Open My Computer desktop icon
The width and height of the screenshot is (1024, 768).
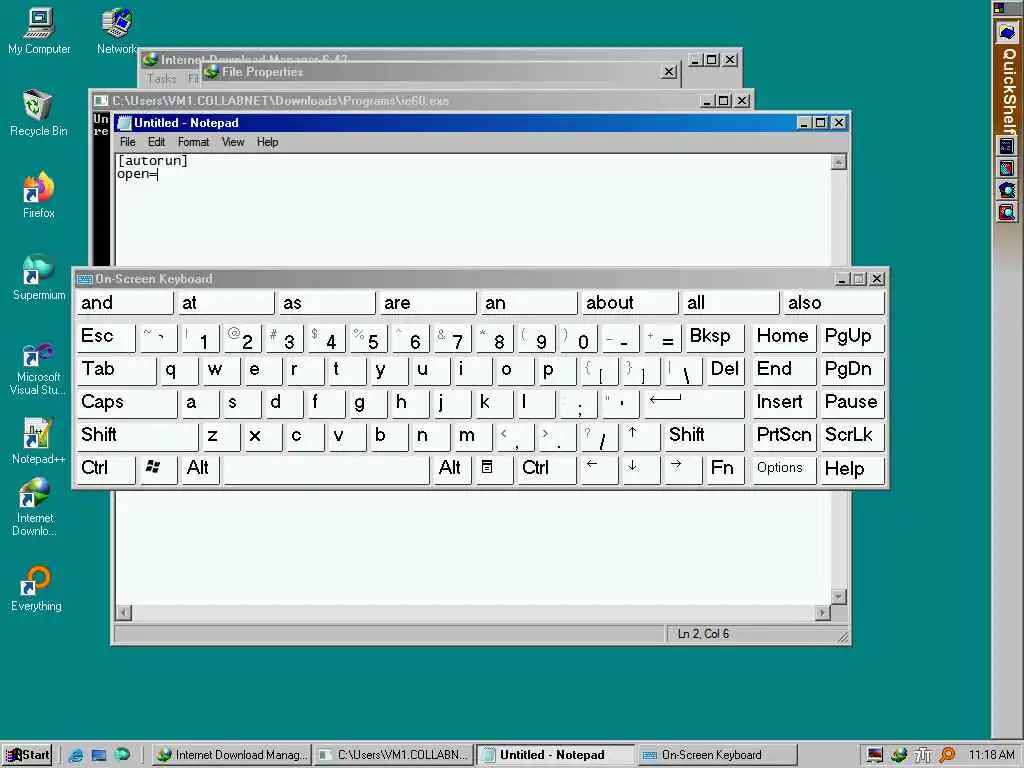(39, 31)
